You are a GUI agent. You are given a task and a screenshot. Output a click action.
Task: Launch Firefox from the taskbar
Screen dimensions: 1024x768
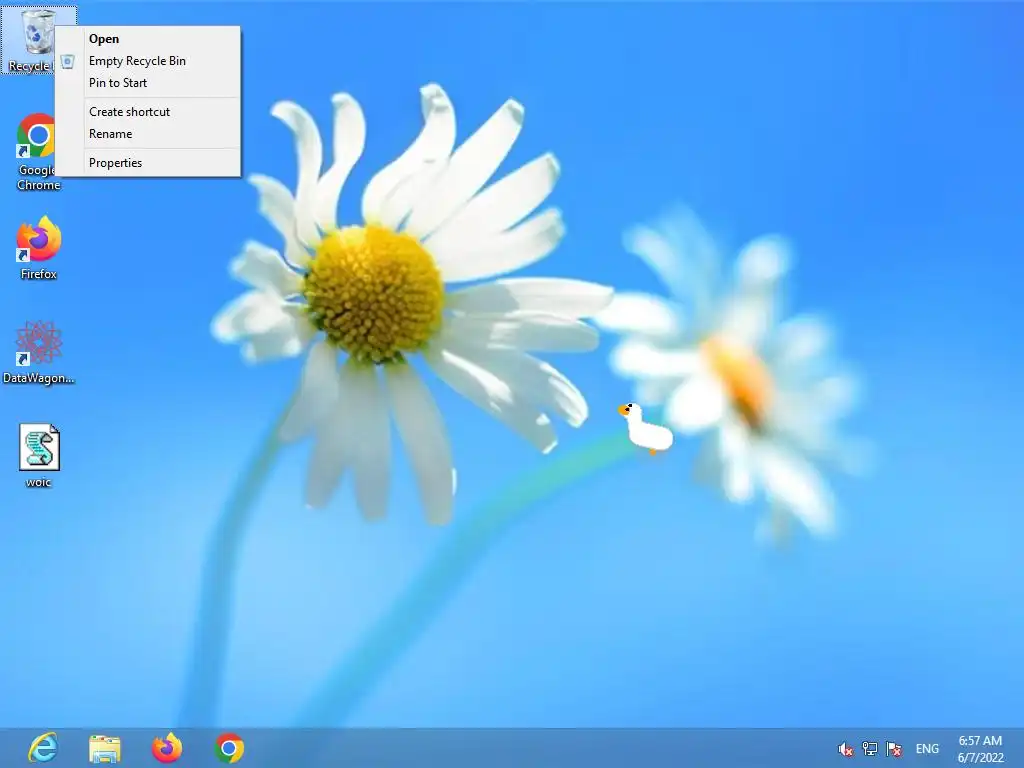pos(167,748)
